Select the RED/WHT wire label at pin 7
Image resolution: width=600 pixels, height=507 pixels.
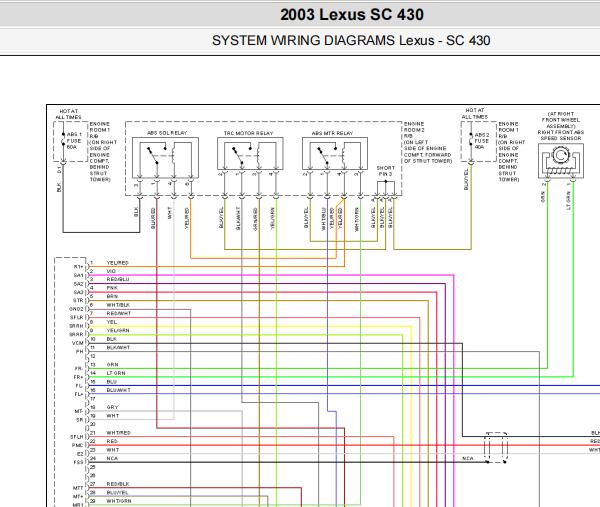pyautogui.click(x=119, y=313)
